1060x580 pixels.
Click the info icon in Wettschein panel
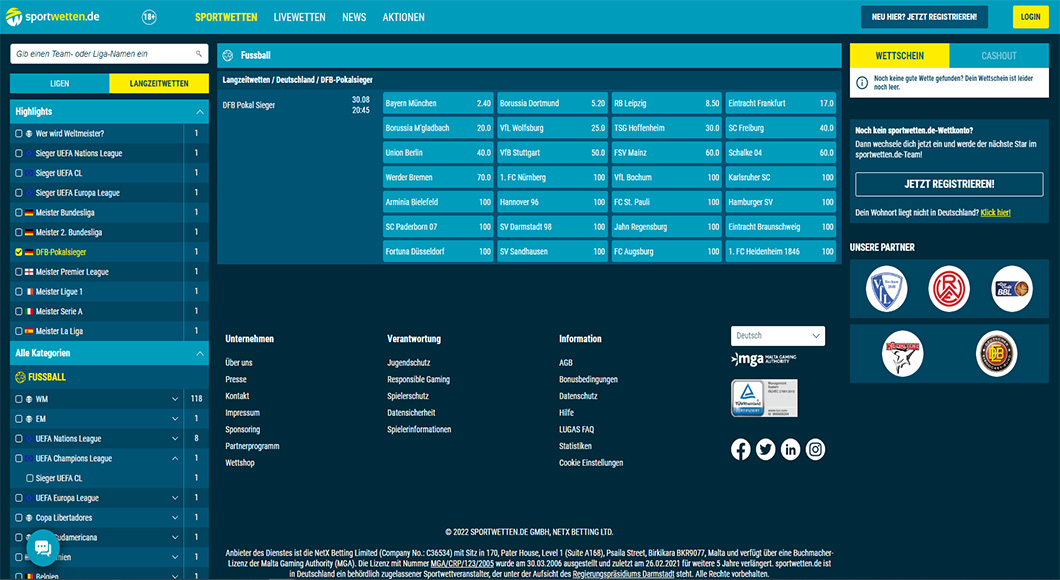[x=862, y=82]
